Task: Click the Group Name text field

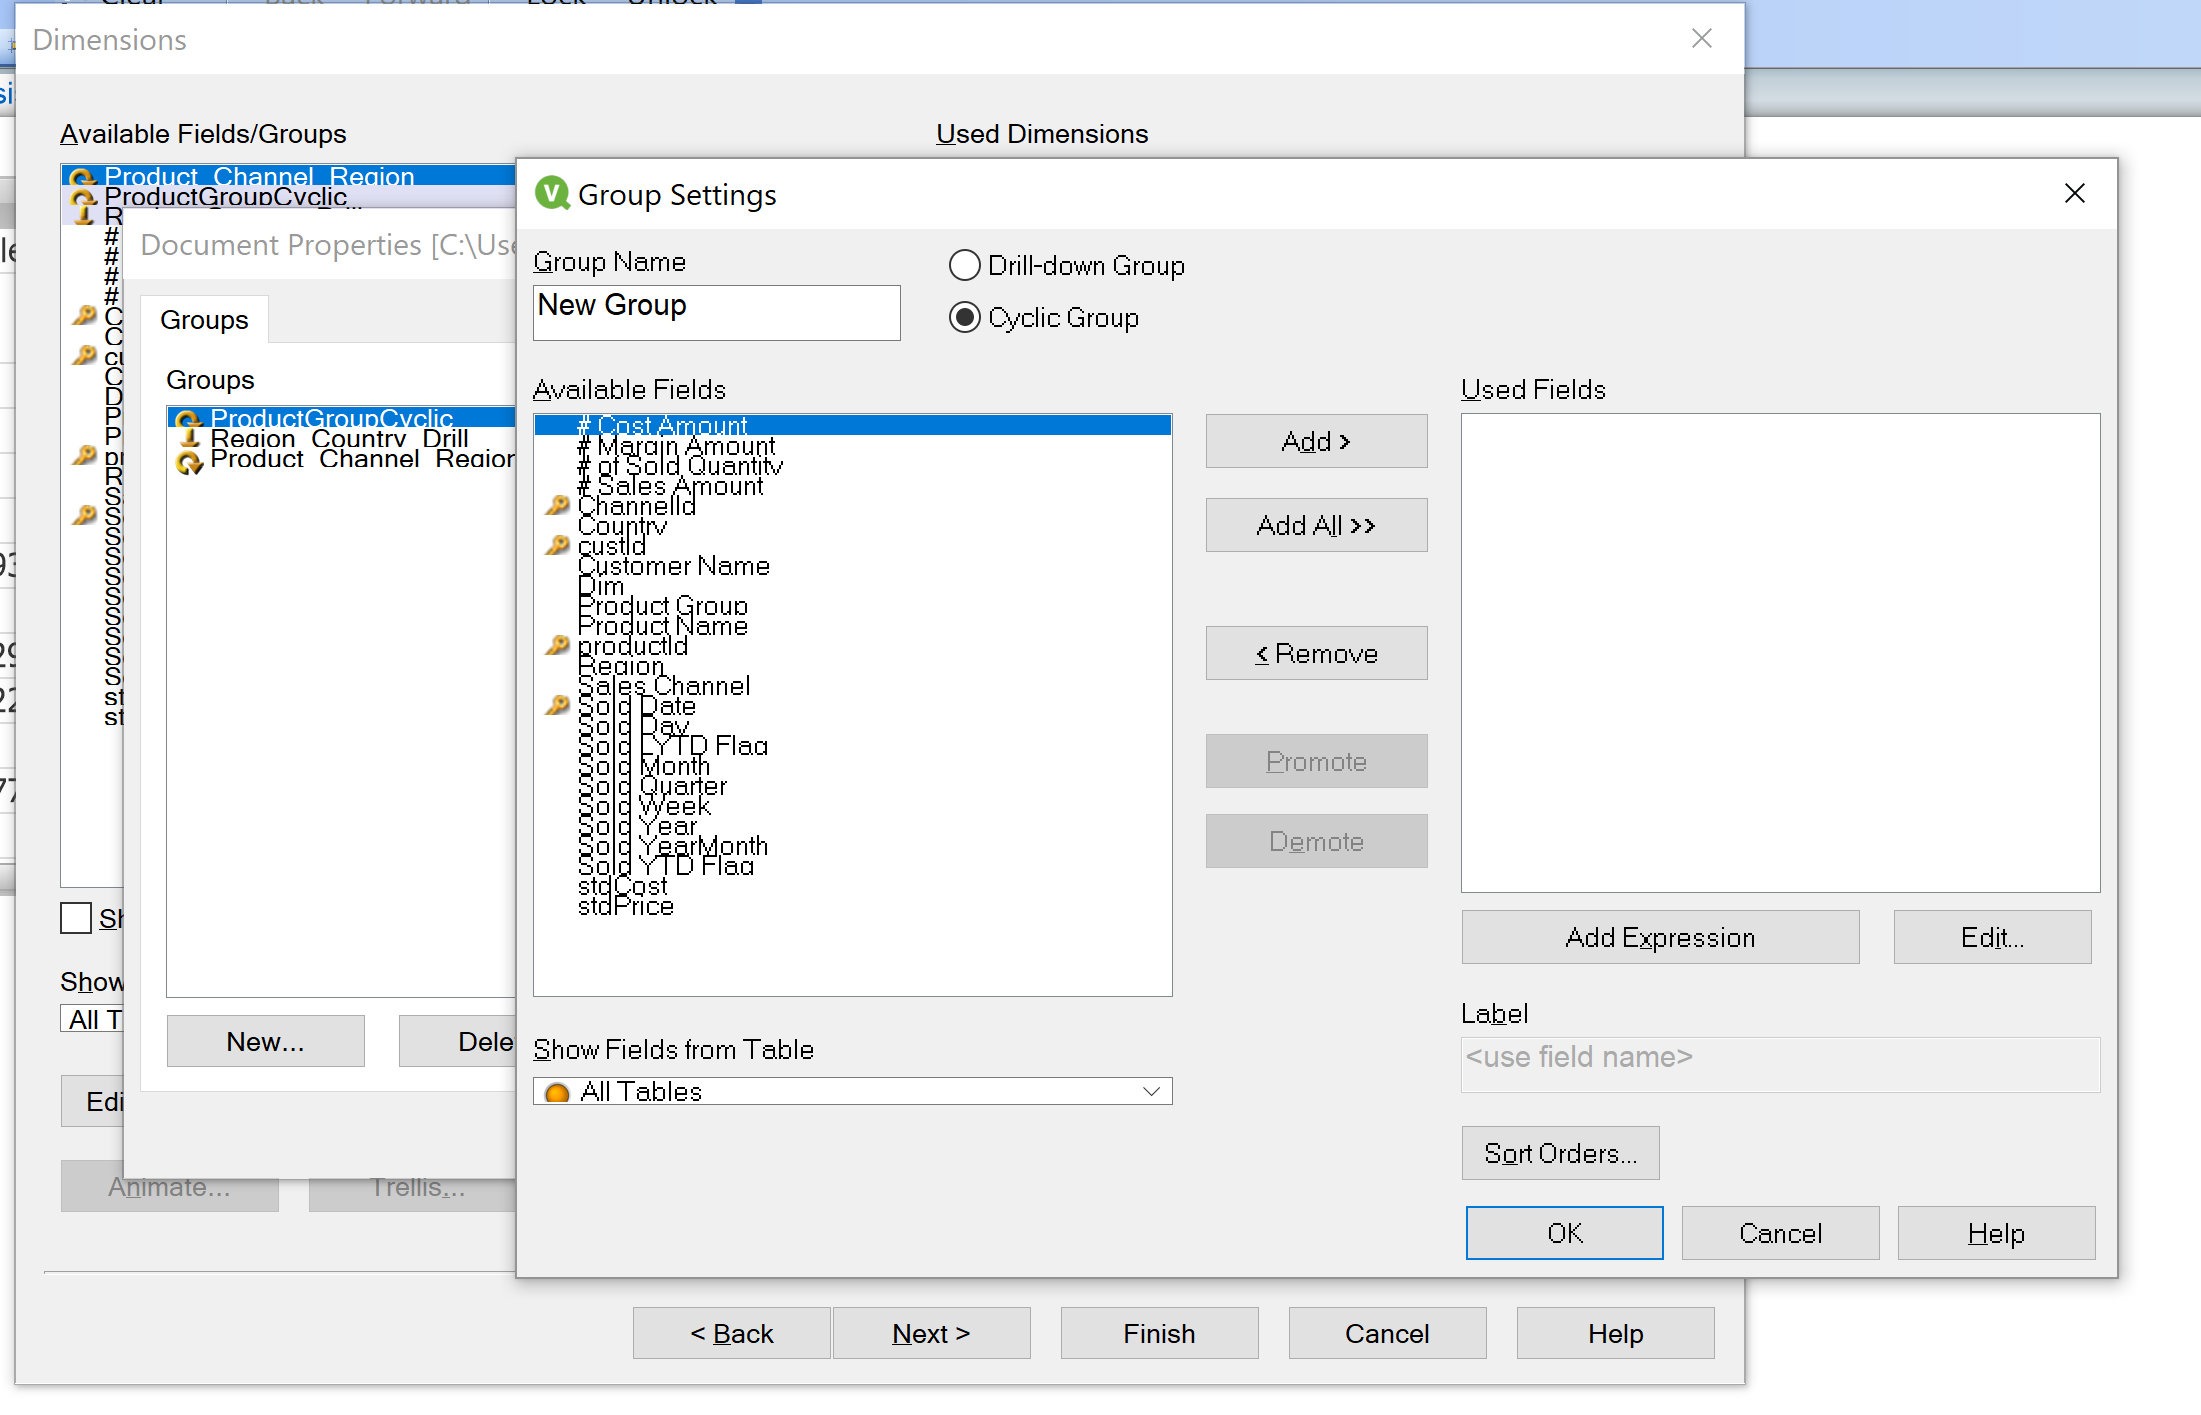Action: [716, 312]
